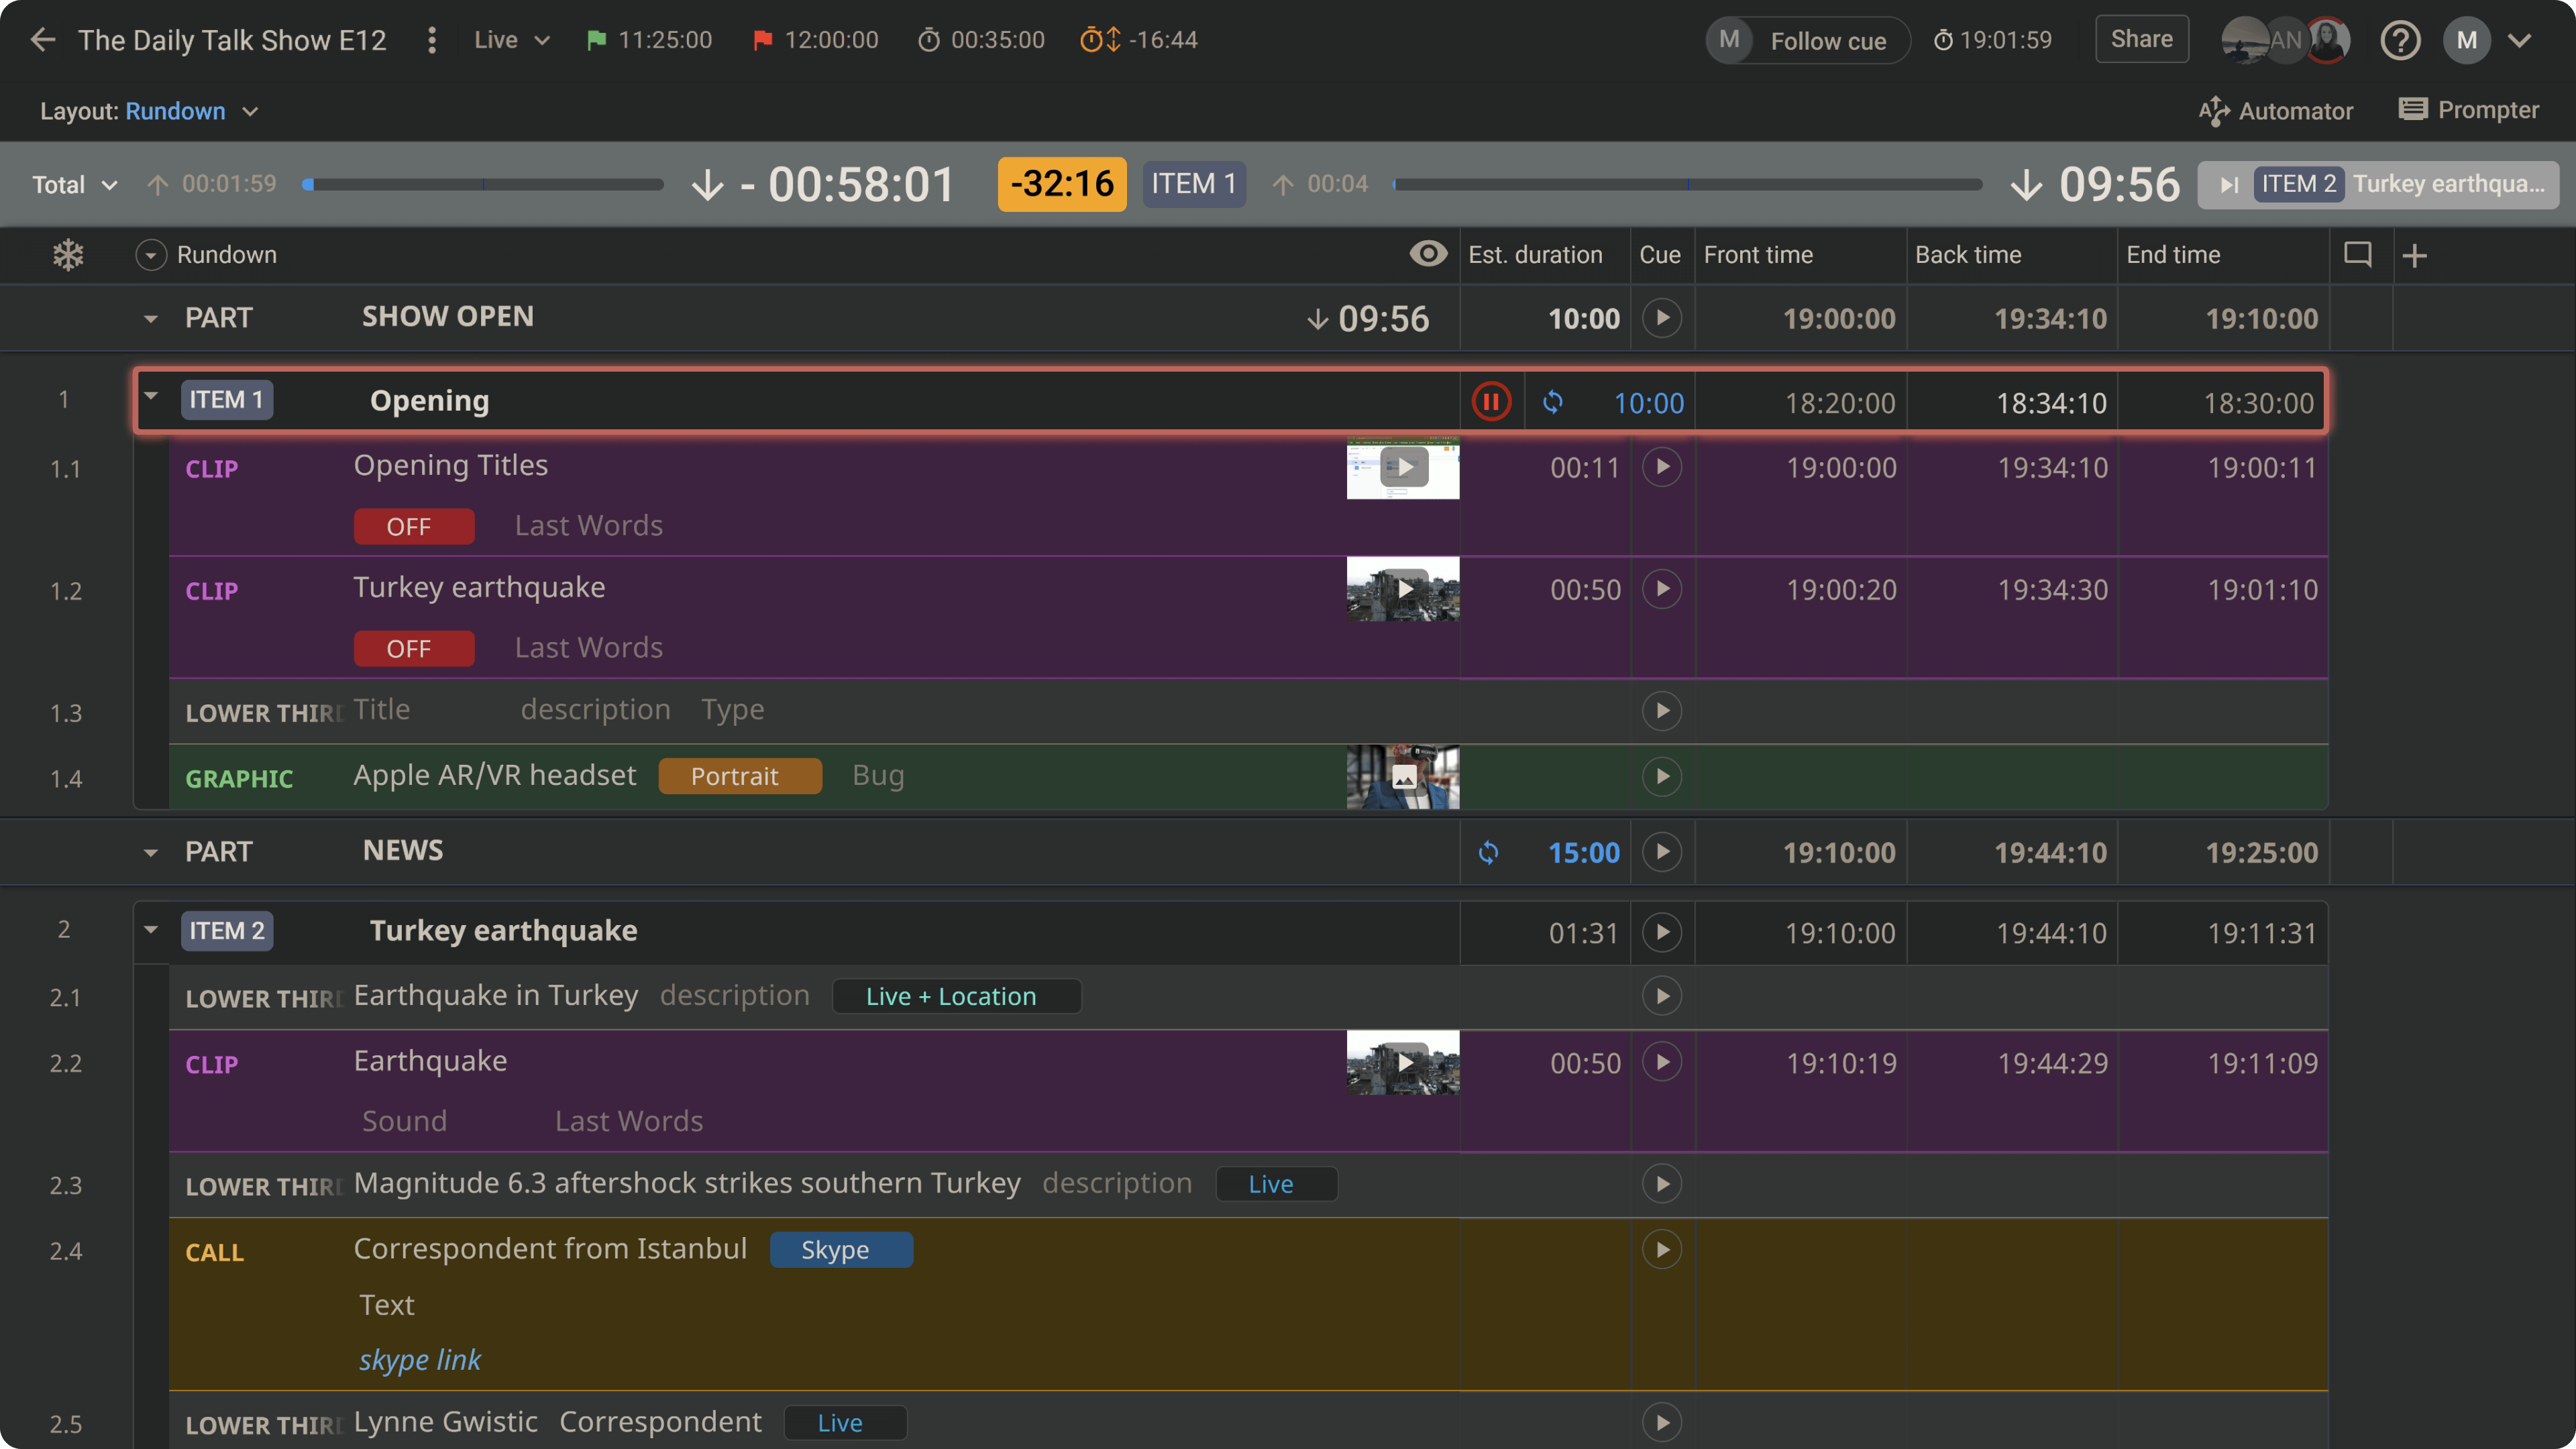2576x1449 pixels.
Task: Collapse ITEM 1 Opening section expander
Action: point(150,398)
